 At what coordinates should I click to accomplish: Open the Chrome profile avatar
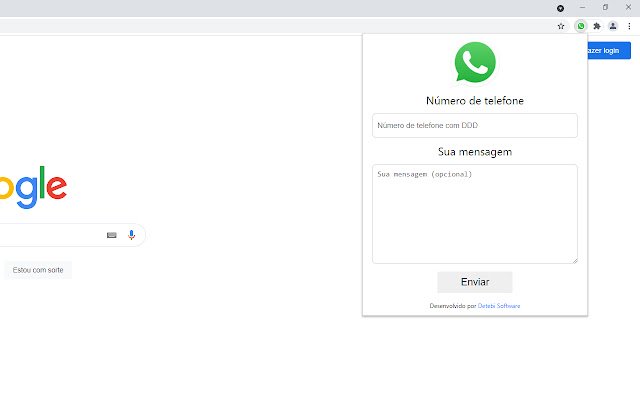(613, 26)
